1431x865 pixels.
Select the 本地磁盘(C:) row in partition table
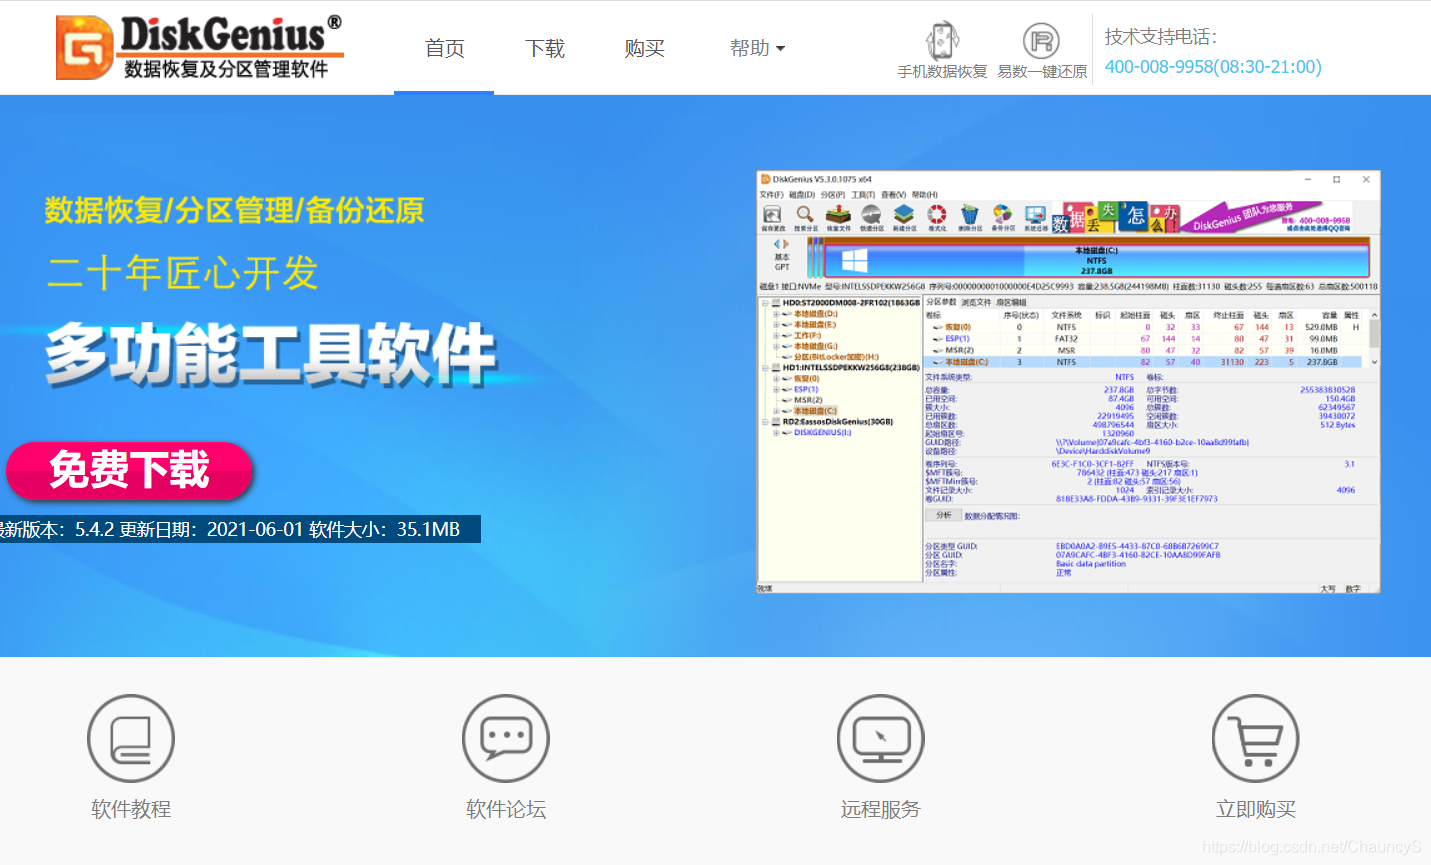click(x=1143, y=362)
